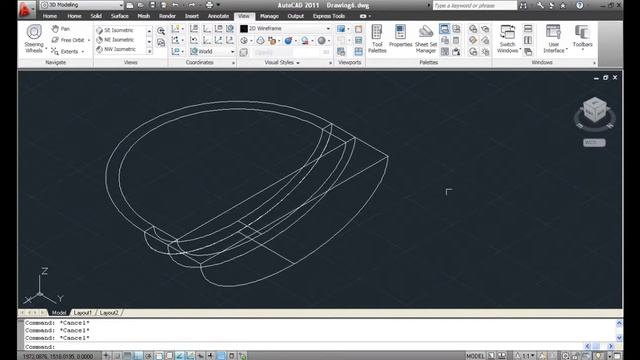The height and width of the screenshot is (360, 640).
Task: Switch to the Render ribbon tab
Action: coord(167,16)
